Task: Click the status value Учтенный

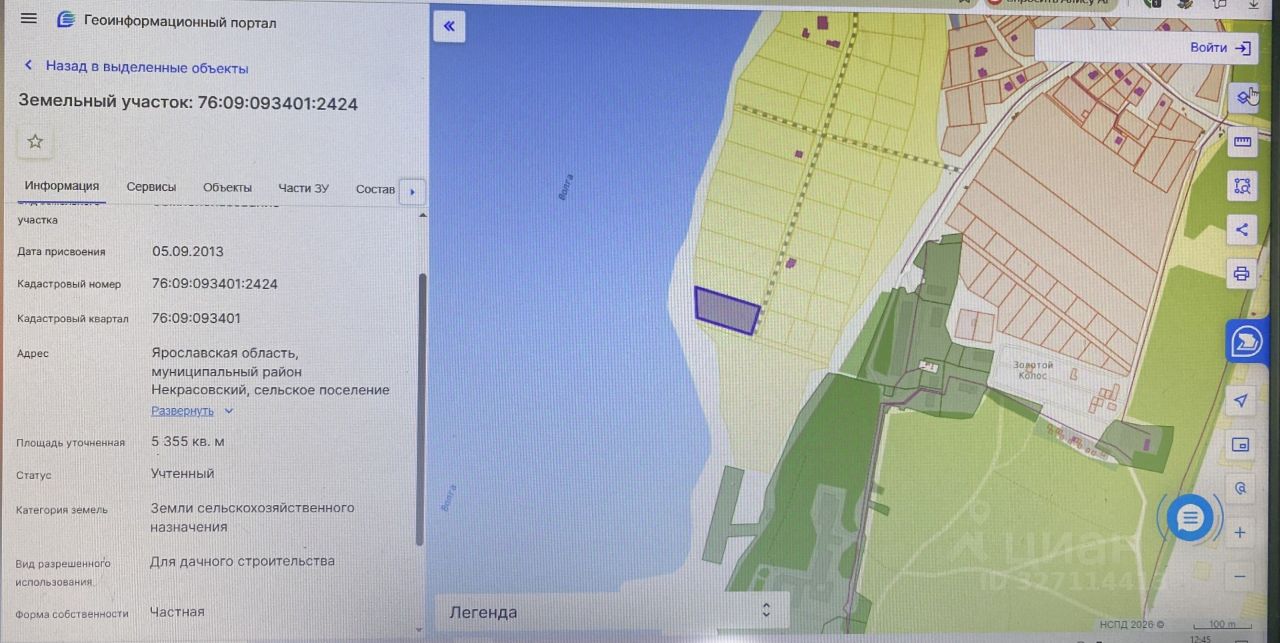Action: pos(183,474)
